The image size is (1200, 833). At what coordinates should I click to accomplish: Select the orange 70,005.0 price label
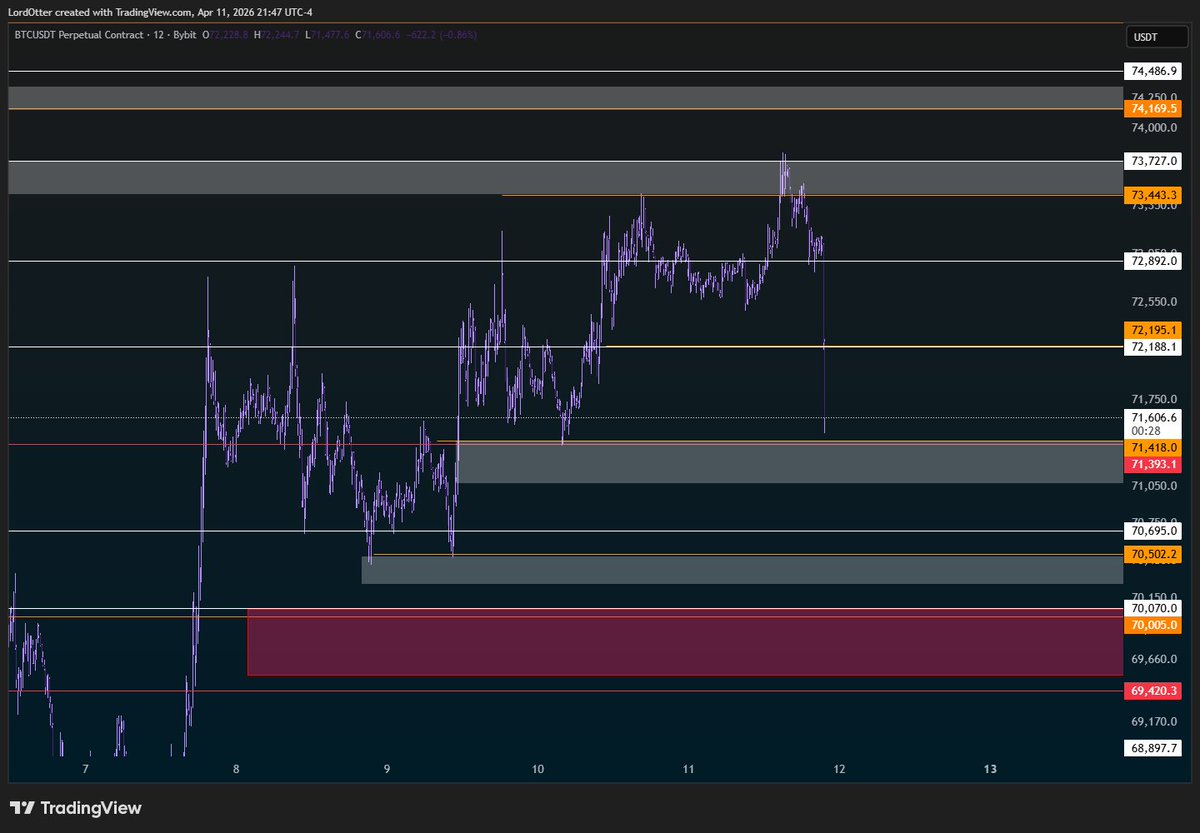coord(1154,625)
